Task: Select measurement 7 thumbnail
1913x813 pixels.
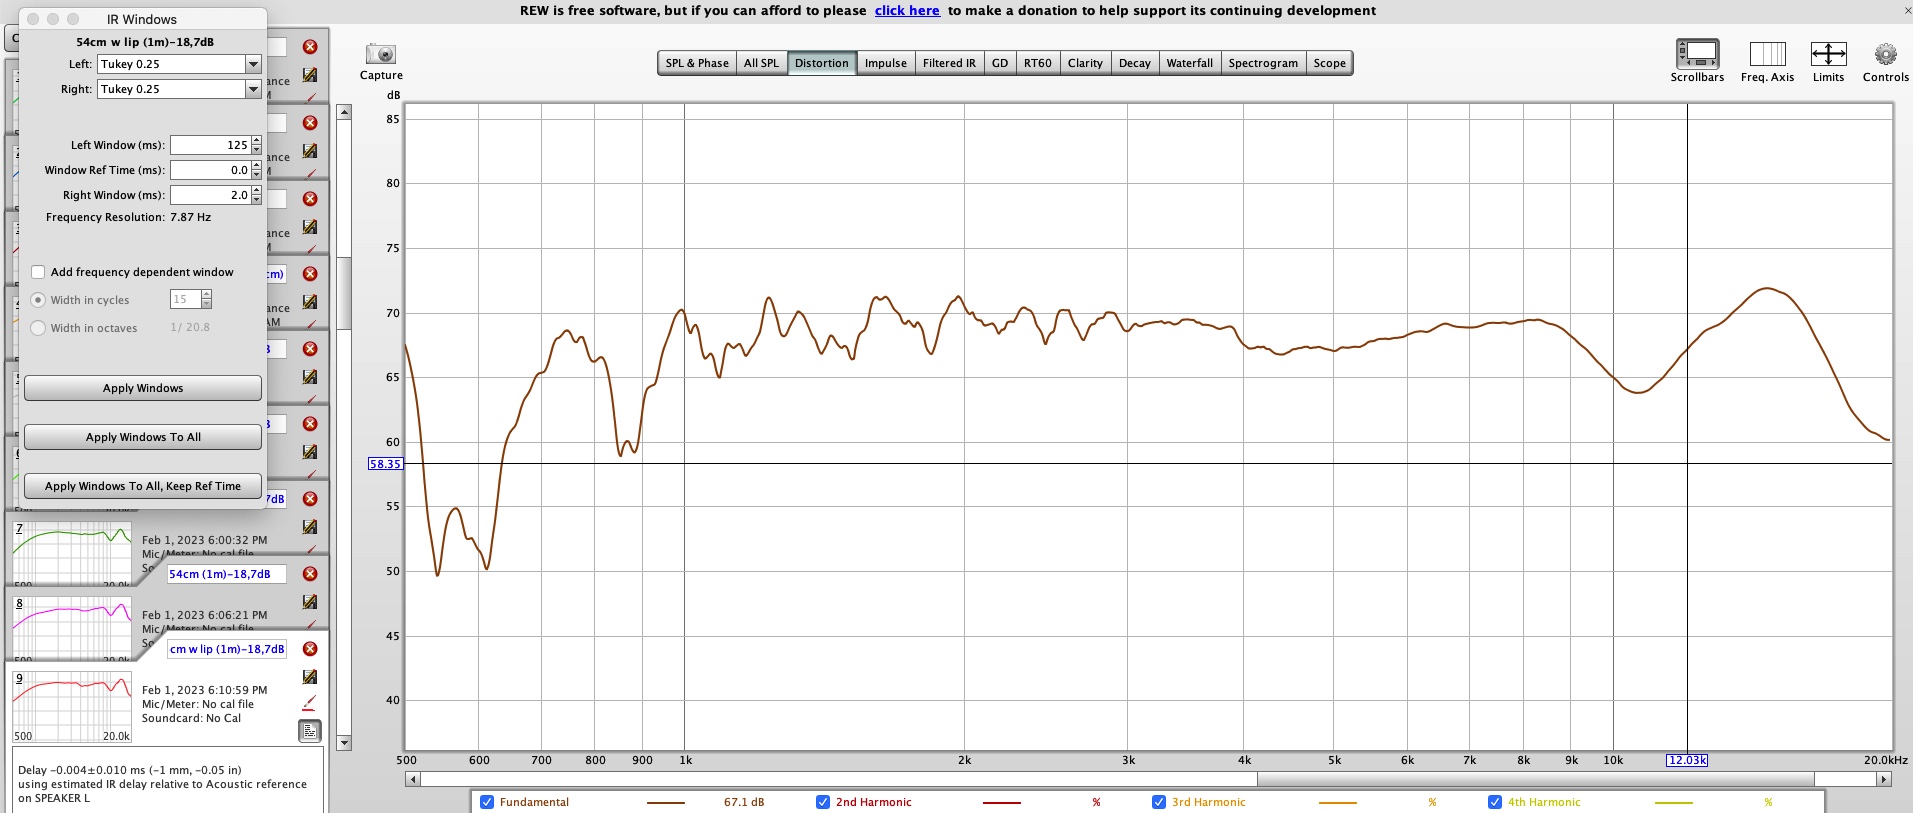Action: click(x=72, y=554)
